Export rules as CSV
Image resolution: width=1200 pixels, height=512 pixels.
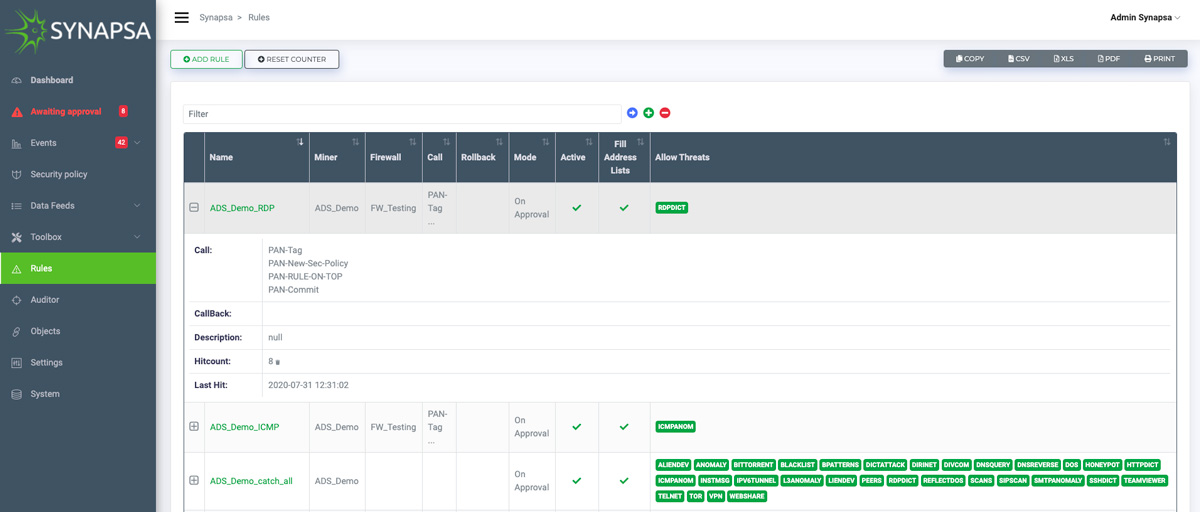pyautogui.click(x=1019, y=59)
